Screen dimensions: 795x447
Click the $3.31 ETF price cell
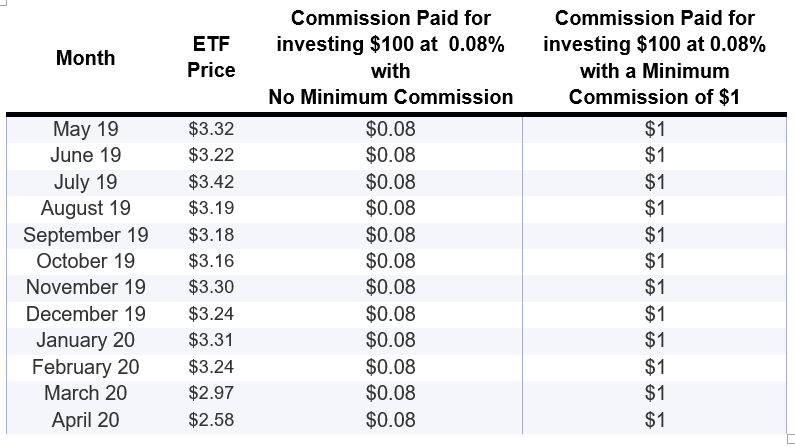[x=211, y=341]
